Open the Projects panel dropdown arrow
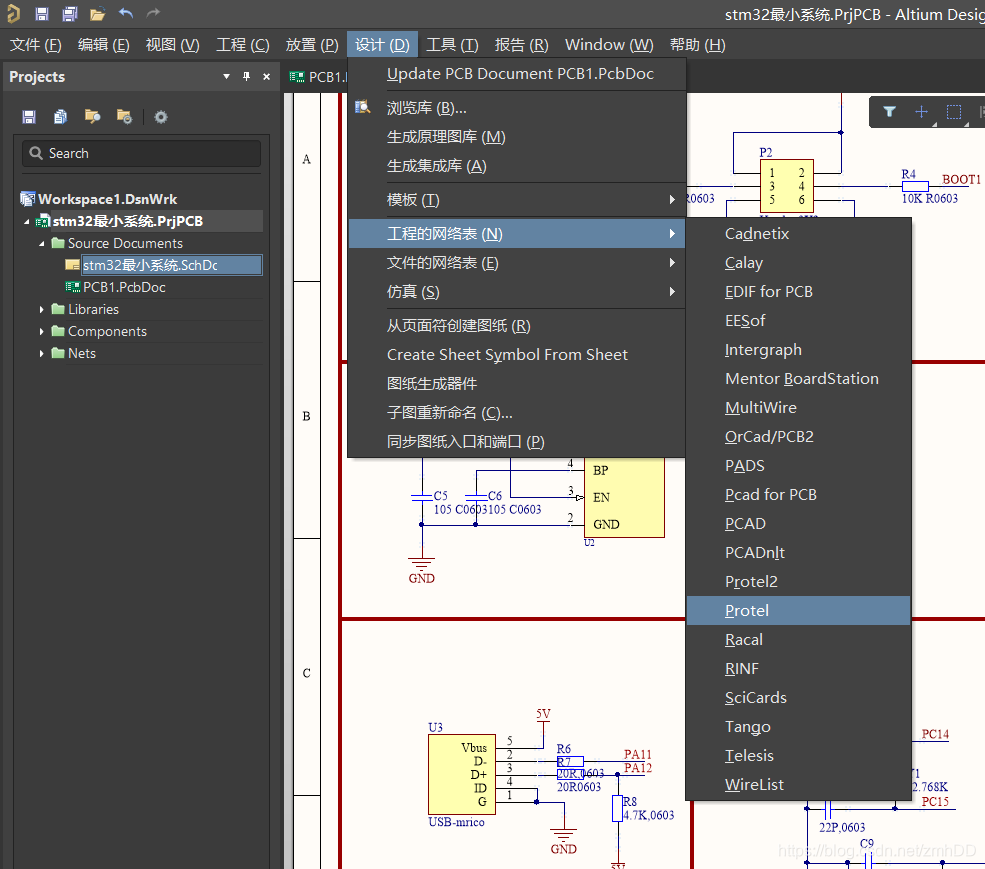This screenshot has width=985, height=869. [227, 77]
